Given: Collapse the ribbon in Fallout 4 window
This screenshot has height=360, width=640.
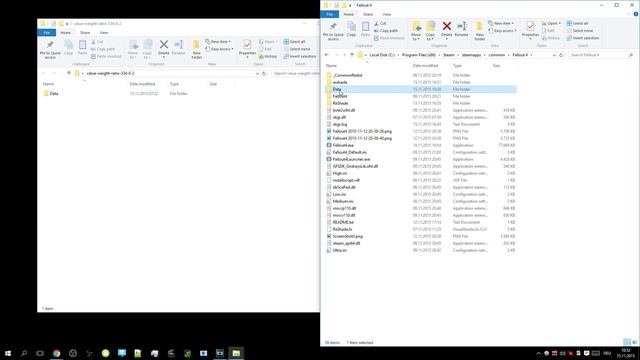Looking at the screenshot, I should tap(629, 14).
